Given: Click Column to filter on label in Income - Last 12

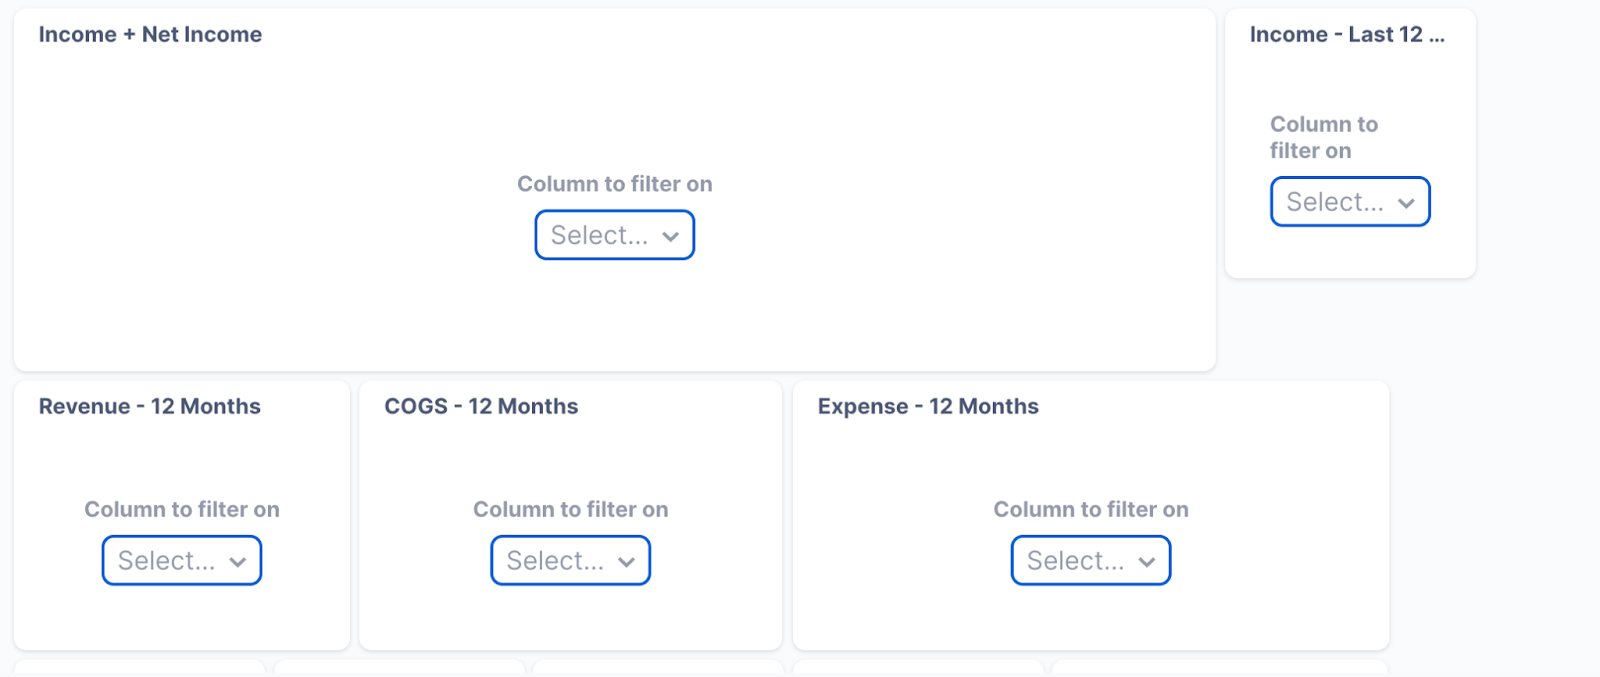Looking at the screenshot, I should 1324,137.
